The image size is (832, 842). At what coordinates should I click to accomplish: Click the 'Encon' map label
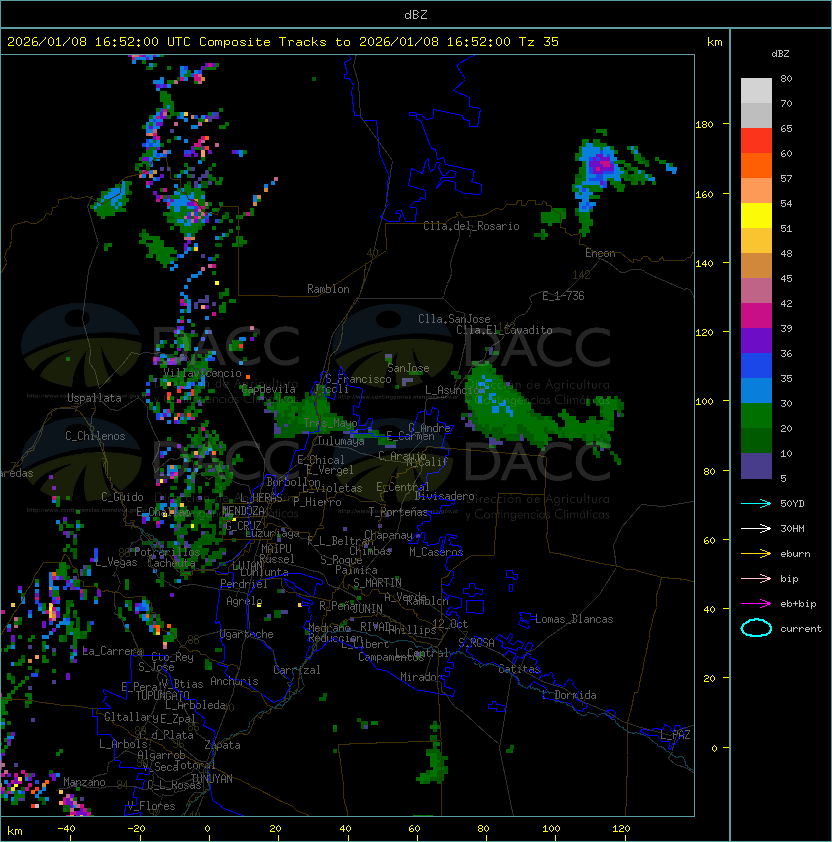click(x=600, y=253)
